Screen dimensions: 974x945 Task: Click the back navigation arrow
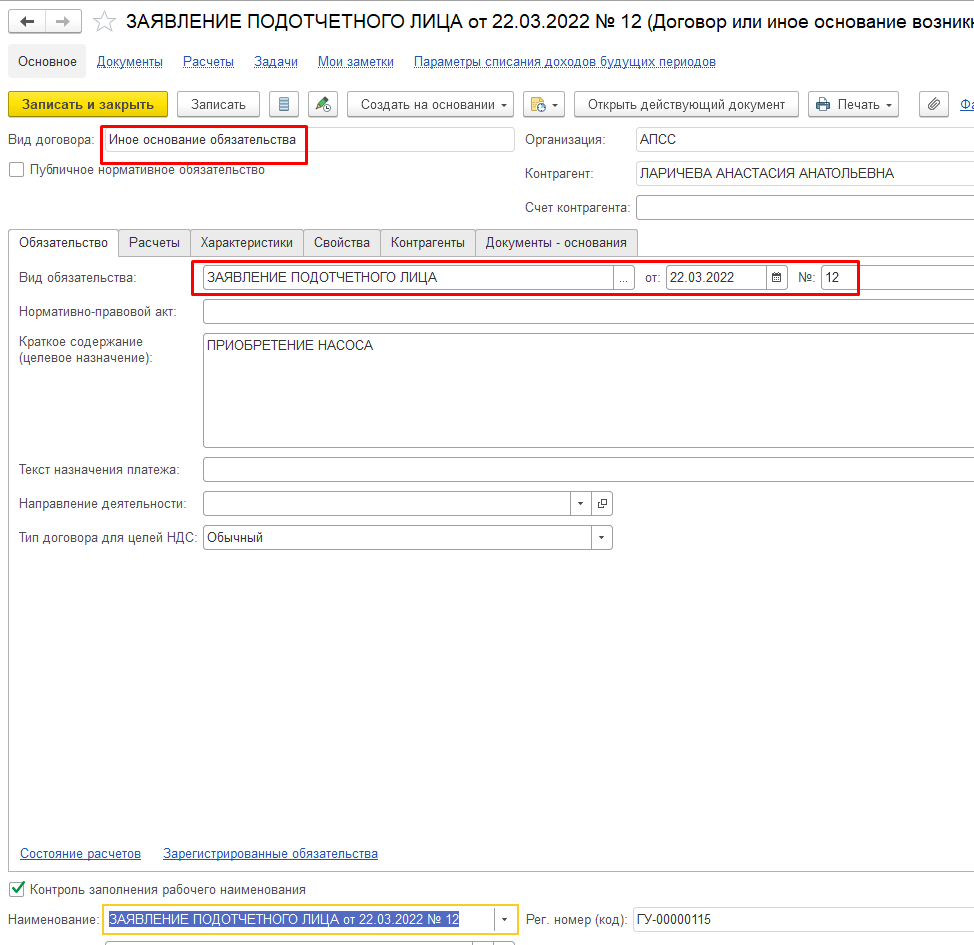point(27,22)
